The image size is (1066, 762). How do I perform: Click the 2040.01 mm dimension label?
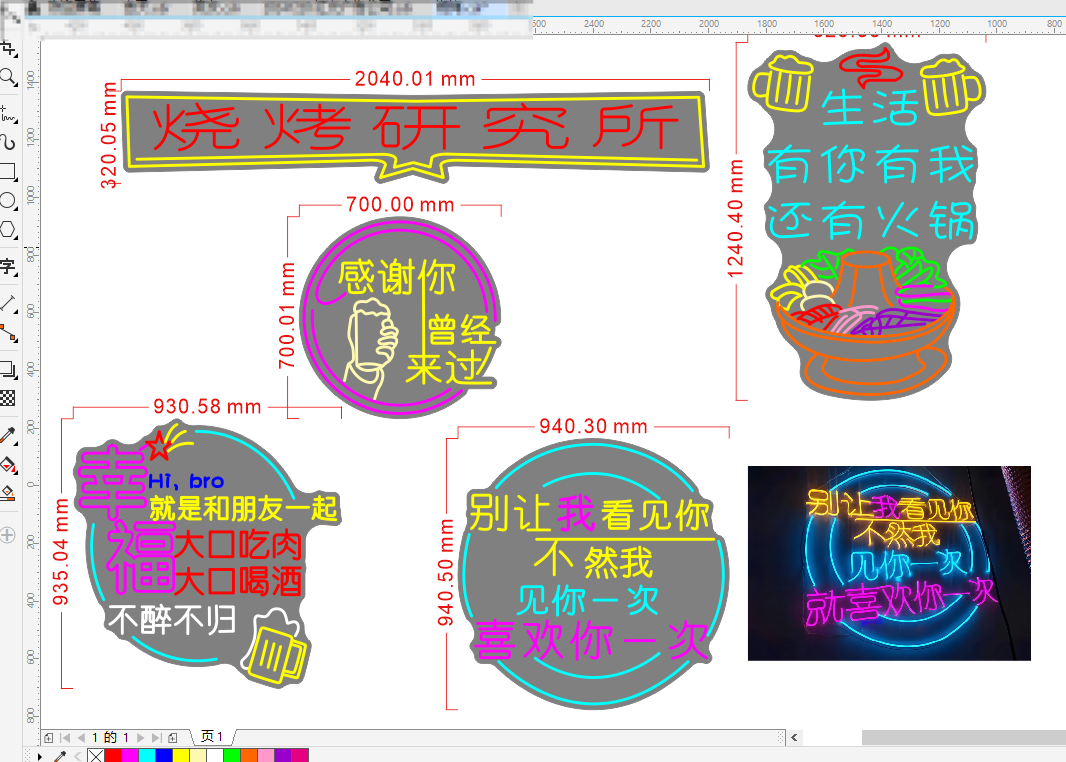click(x=415, y=79)
